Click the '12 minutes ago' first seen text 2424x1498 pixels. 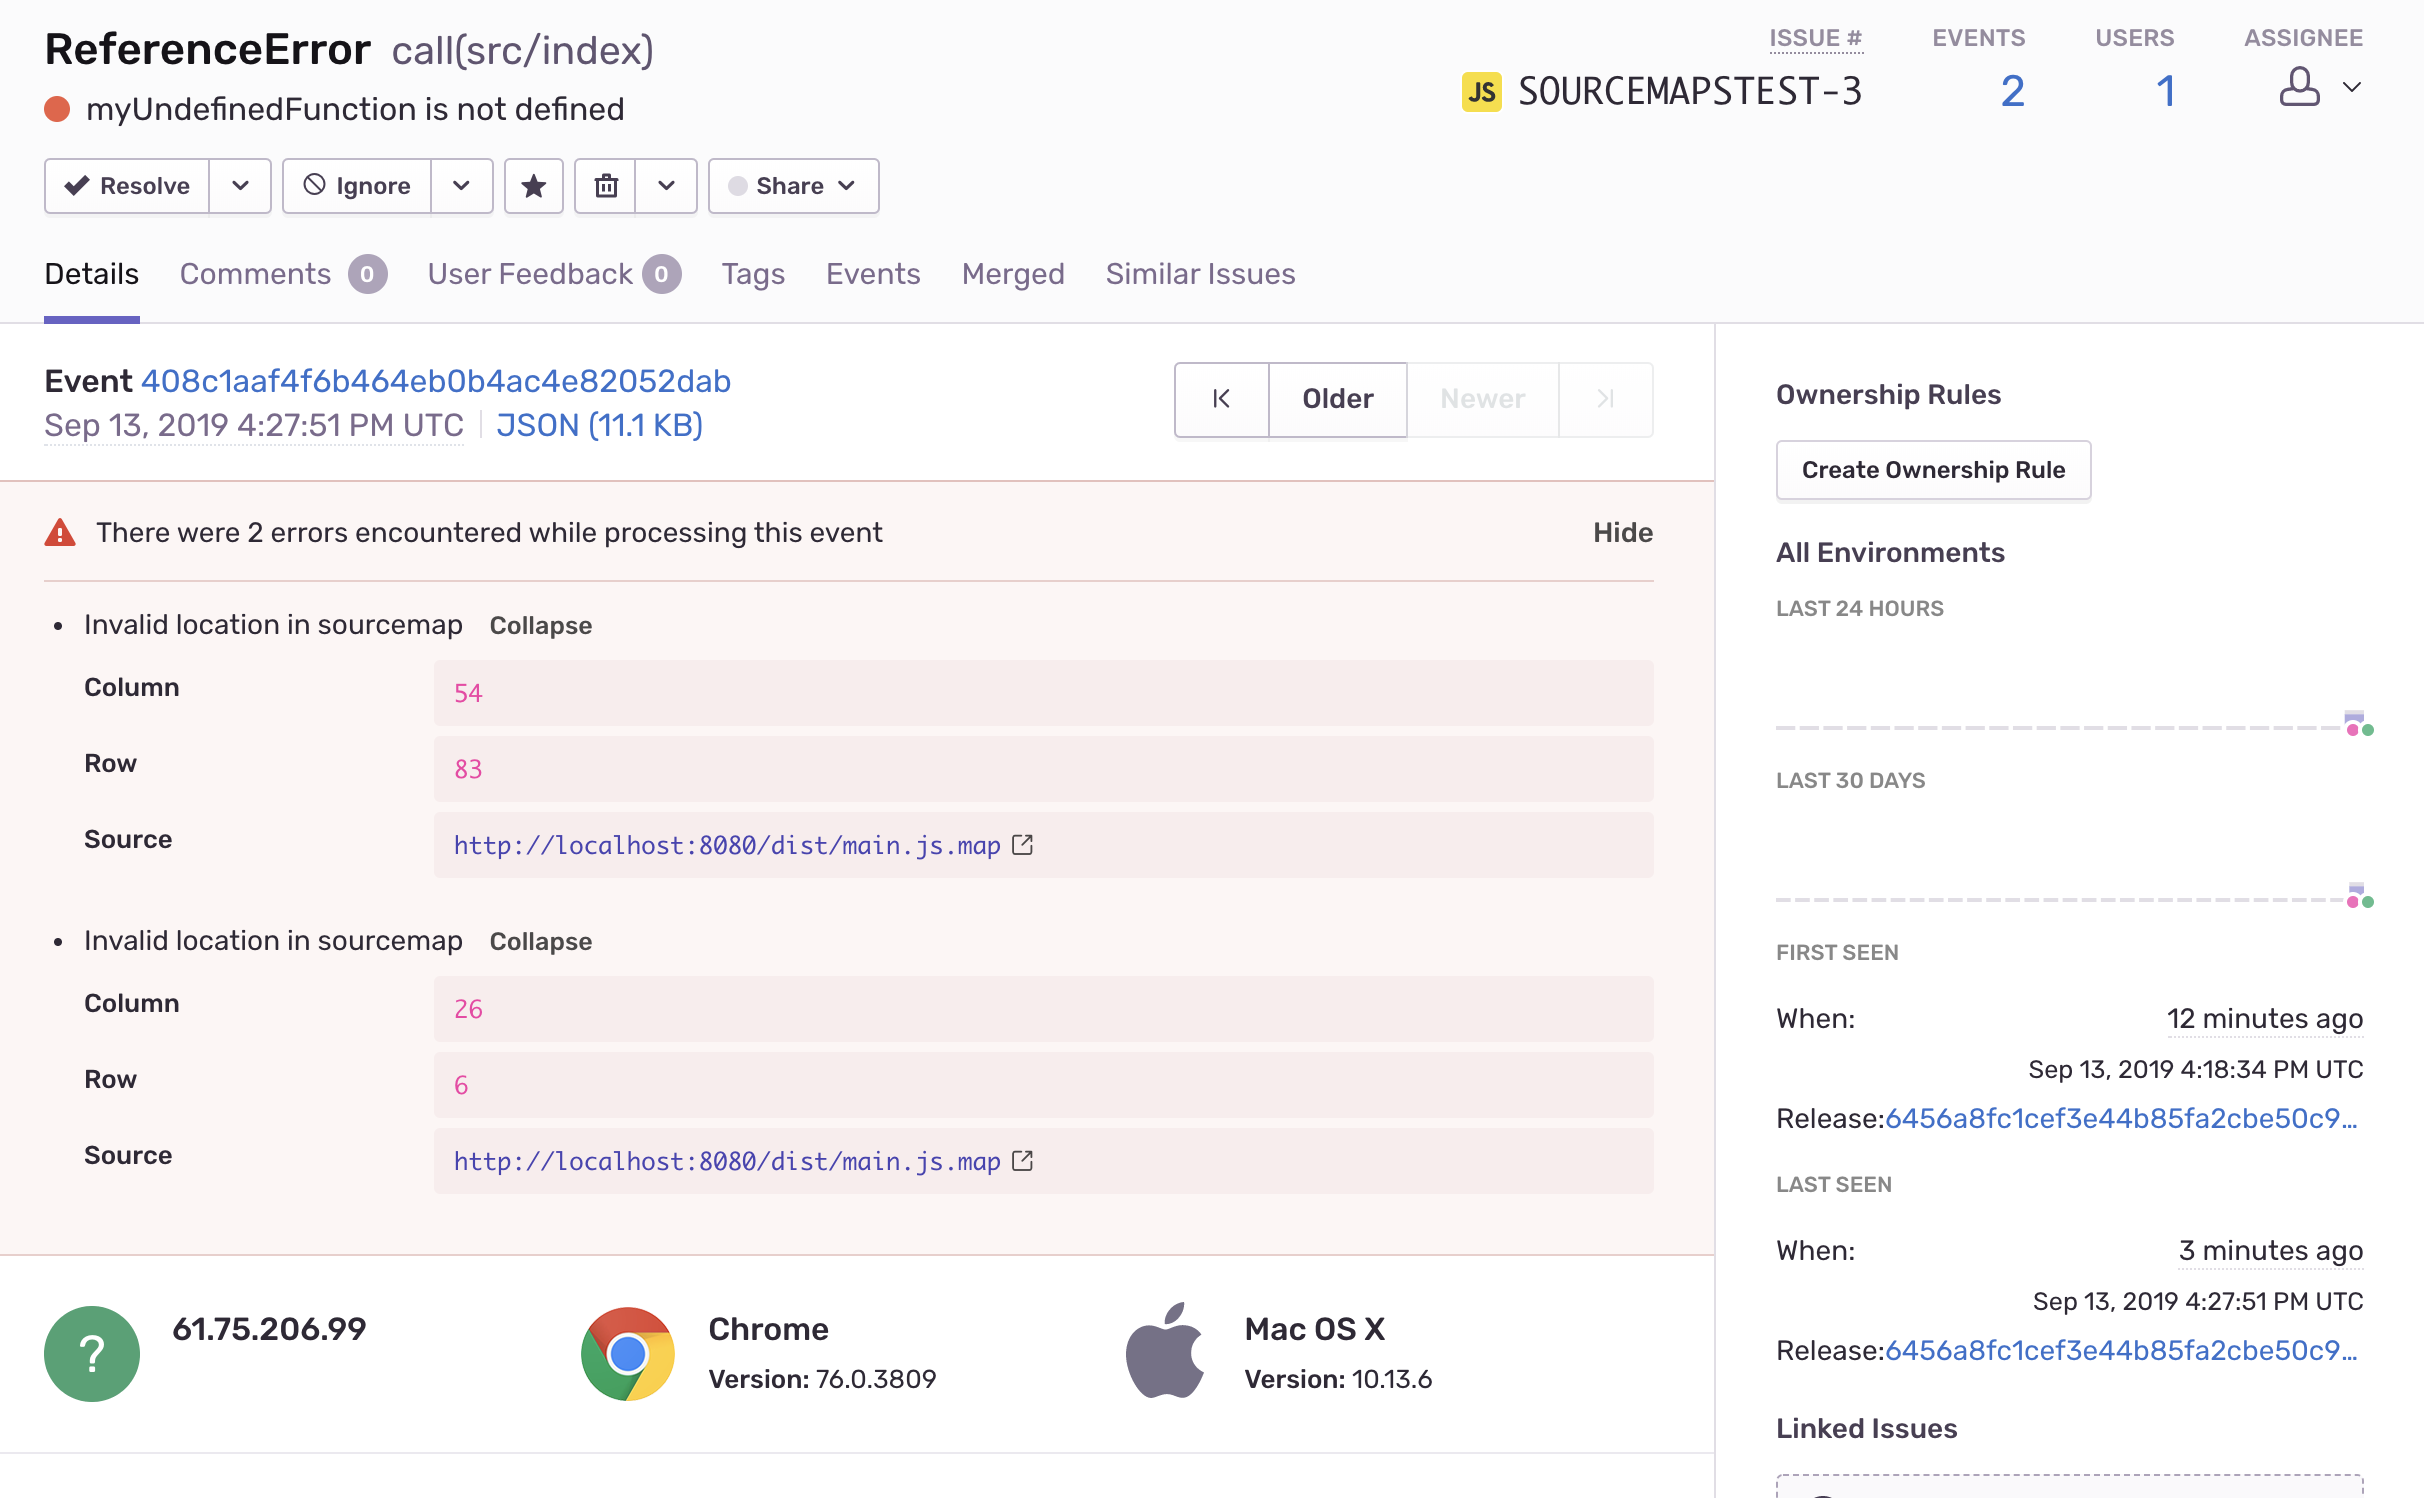click(2265, 1019)
